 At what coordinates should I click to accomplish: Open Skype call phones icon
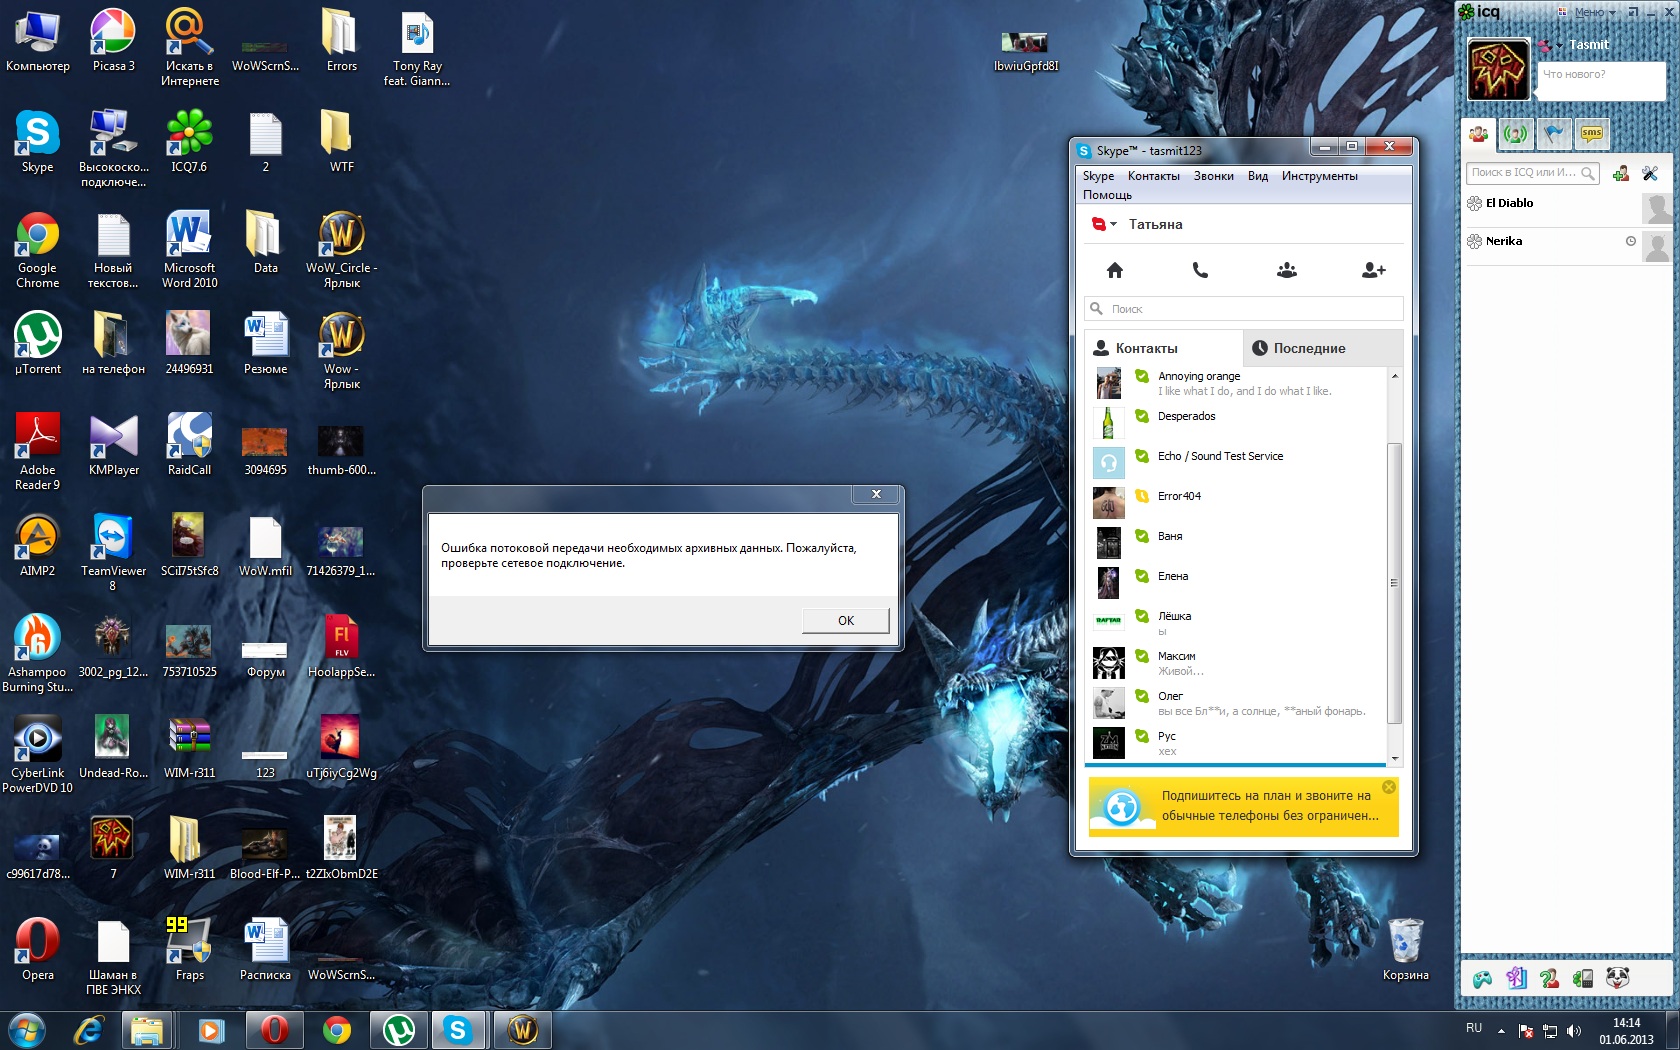click(1200, 270)
